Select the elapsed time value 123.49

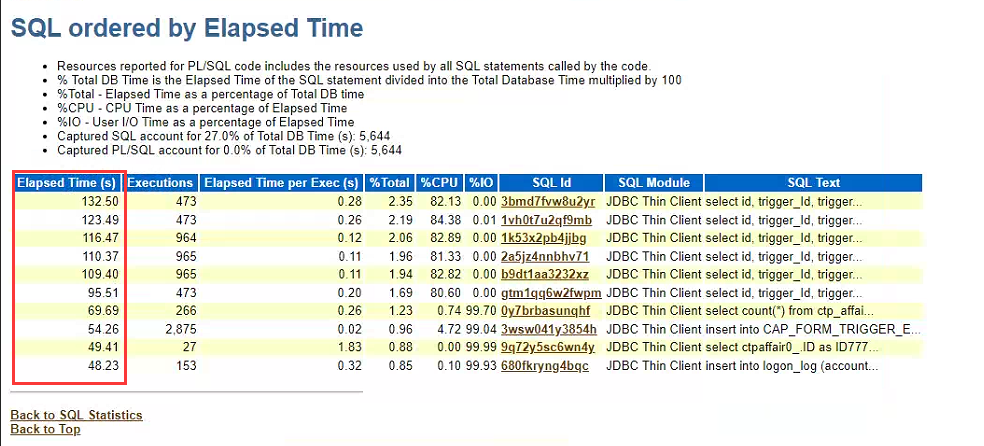click(100, 220)
